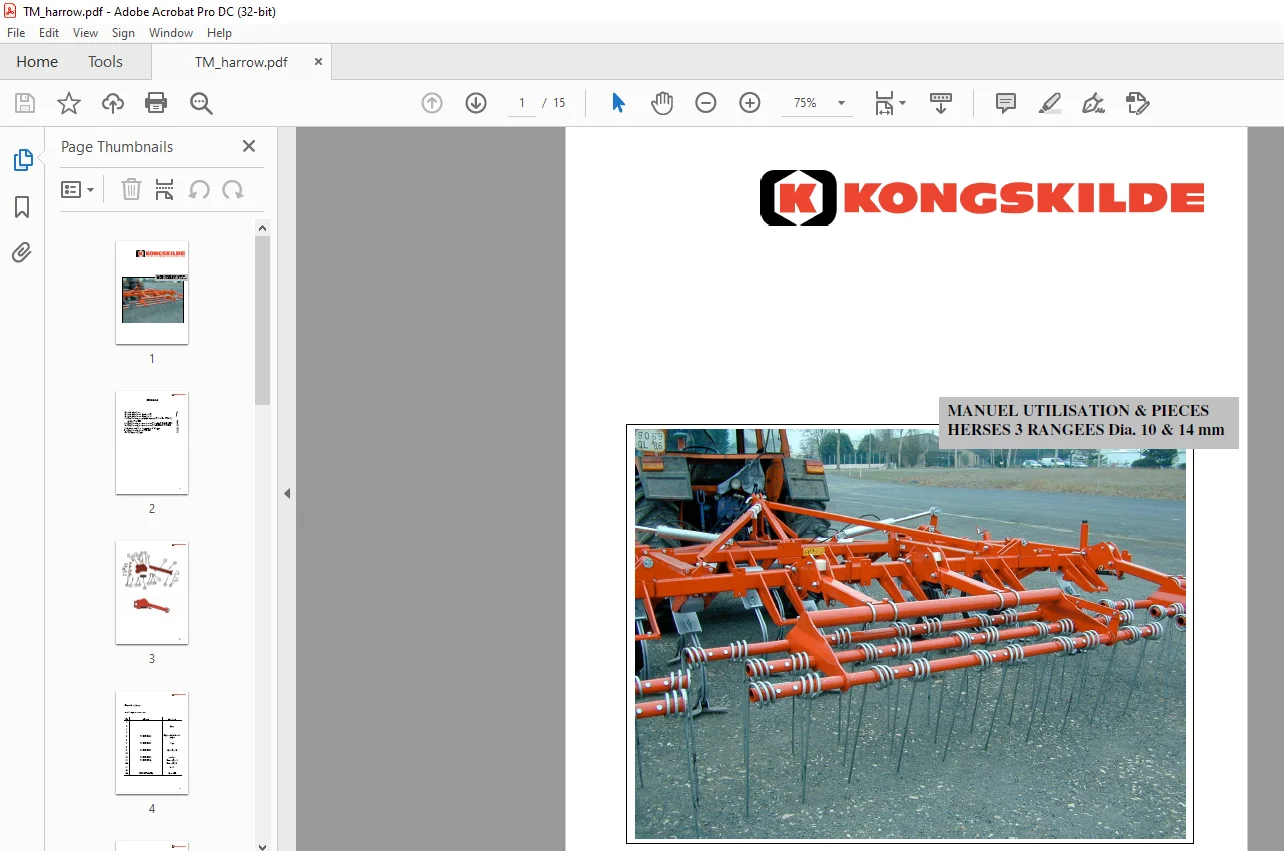Open the thumbnails Options dropdown menu
Image resolution: width=1284 pixels, height=851 pixels.
click(x=77, y=190)
